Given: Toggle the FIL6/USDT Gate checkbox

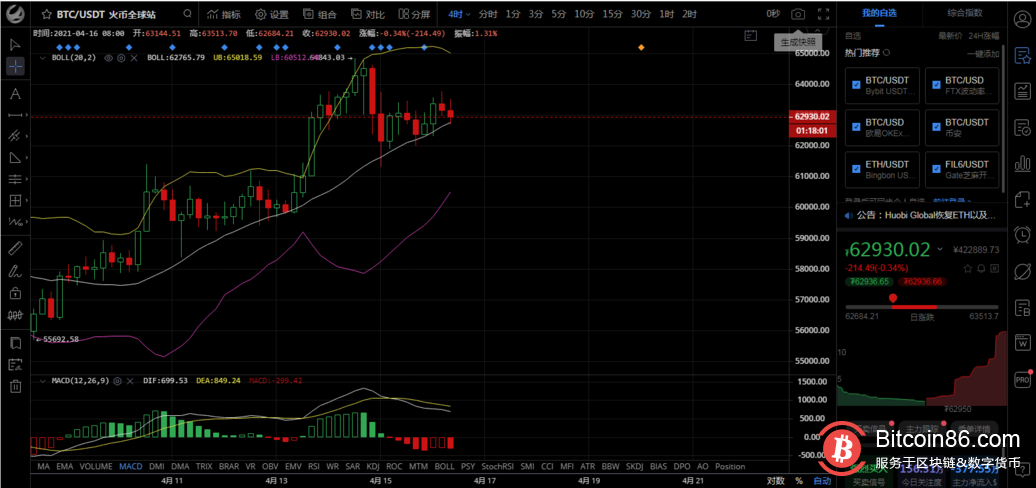Looking at the screenshot, I should click(937, 169).
